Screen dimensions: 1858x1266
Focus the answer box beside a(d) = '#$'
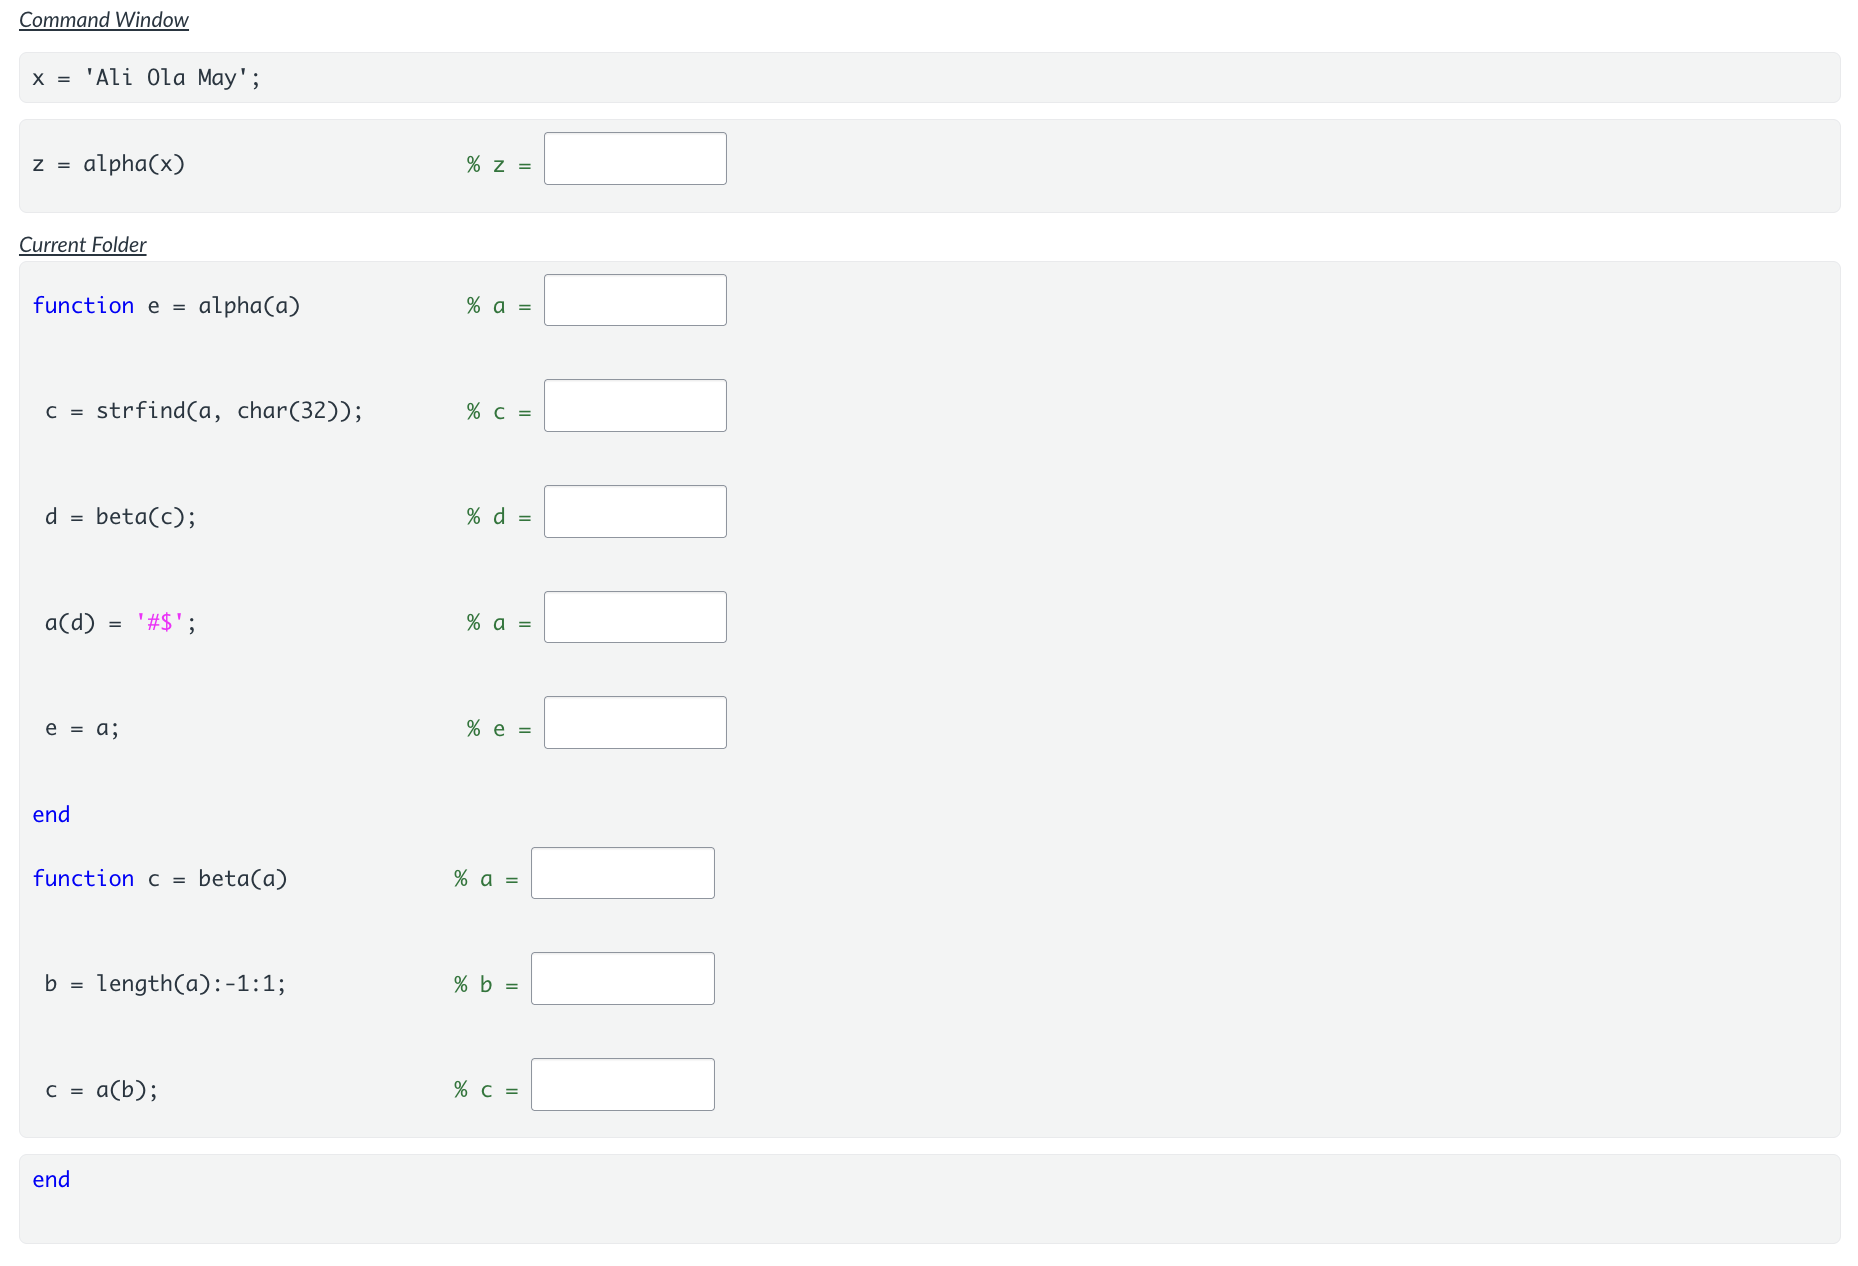[x=635, y=617]
